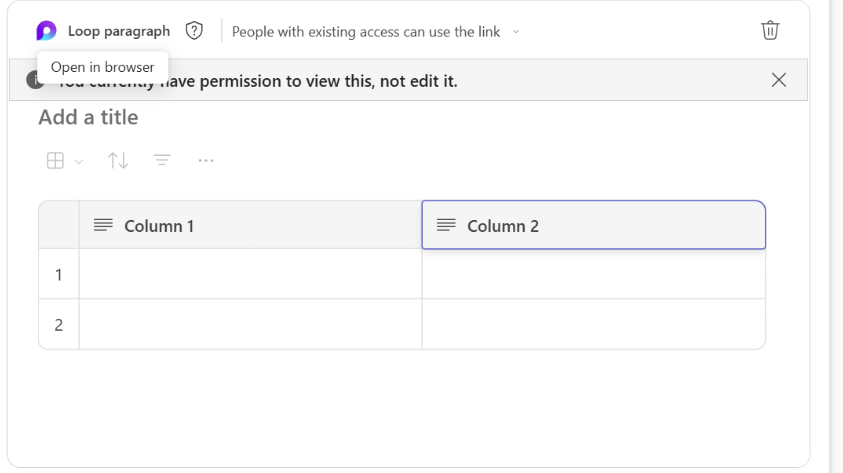This screenshot has height=473, width=843.
Task: Click the purple Loop app icon
Action: pyautogui.click(x=46, y=31)
